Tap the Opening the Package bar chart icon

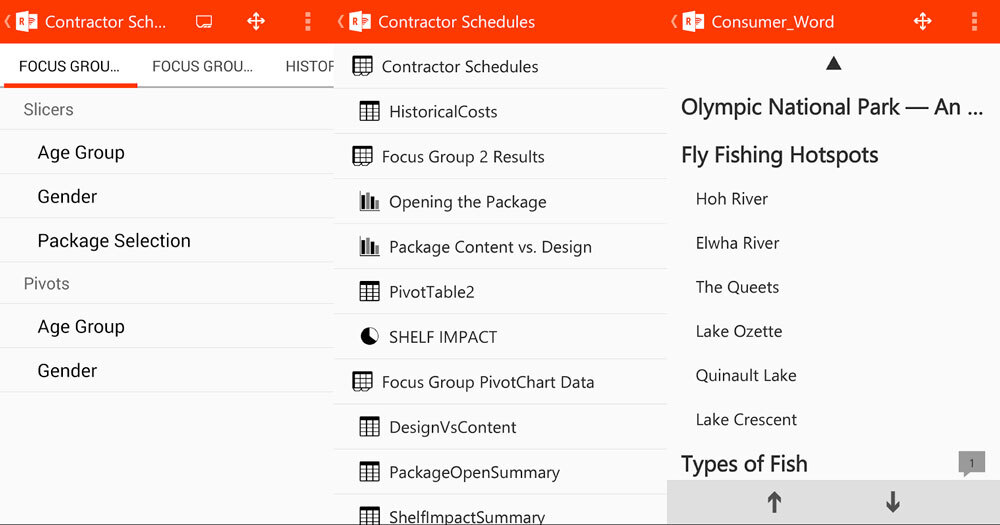pos(369,202)
